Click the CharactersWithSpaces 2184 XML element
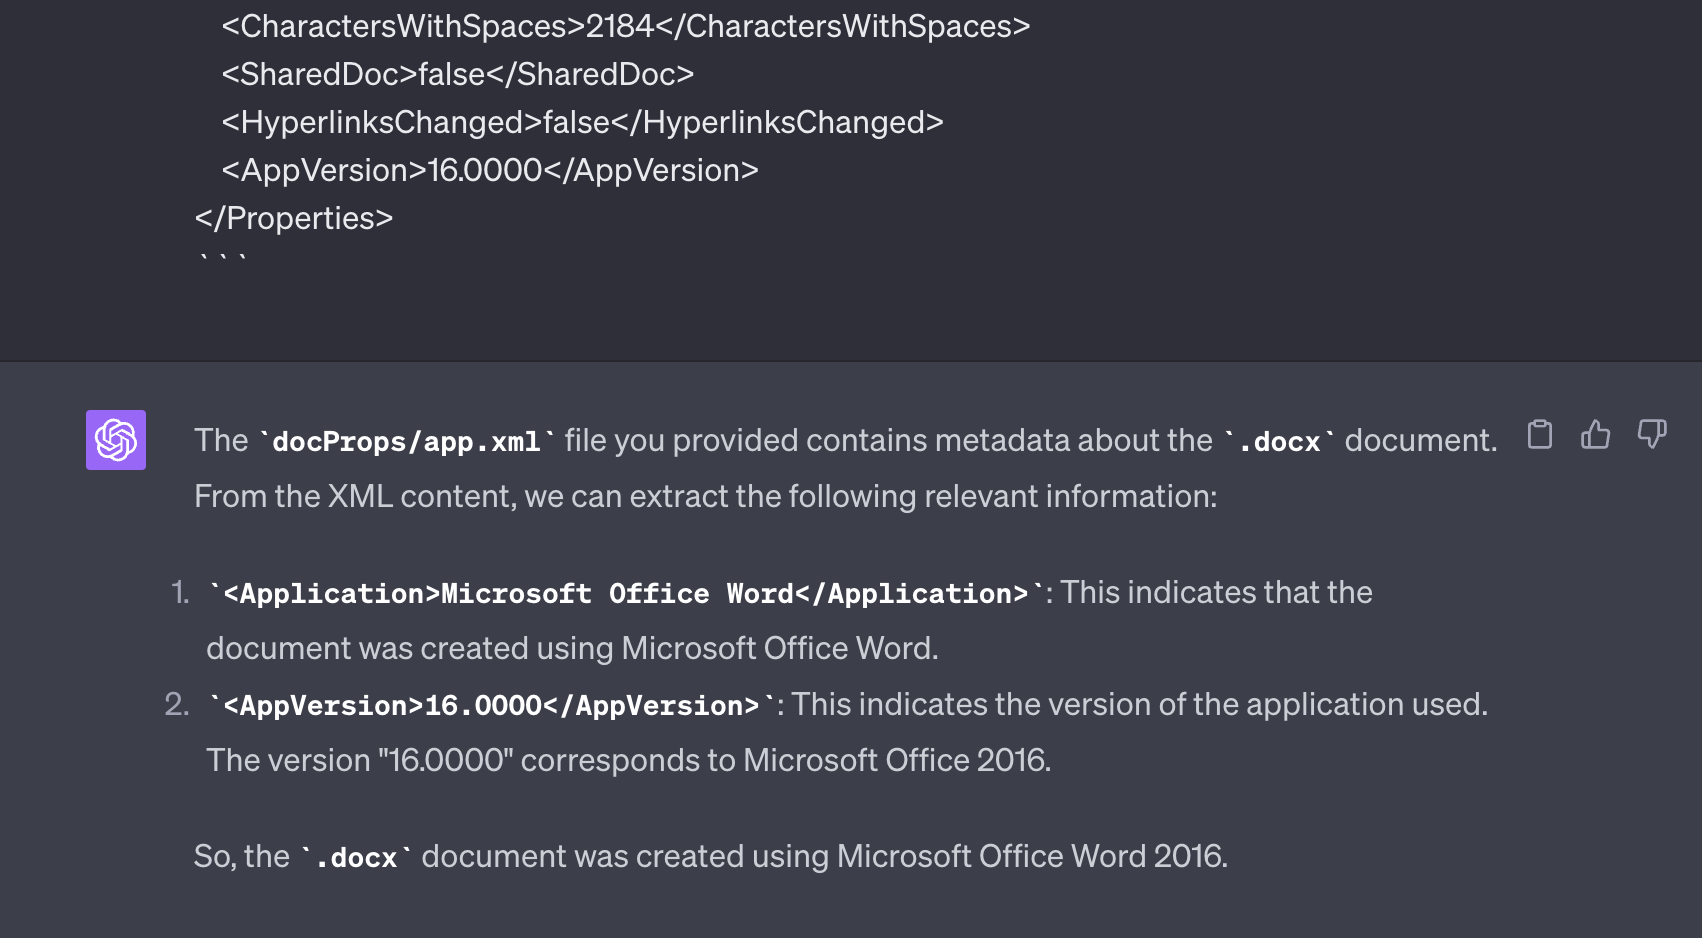1702x938 pixels. [625, 27]
